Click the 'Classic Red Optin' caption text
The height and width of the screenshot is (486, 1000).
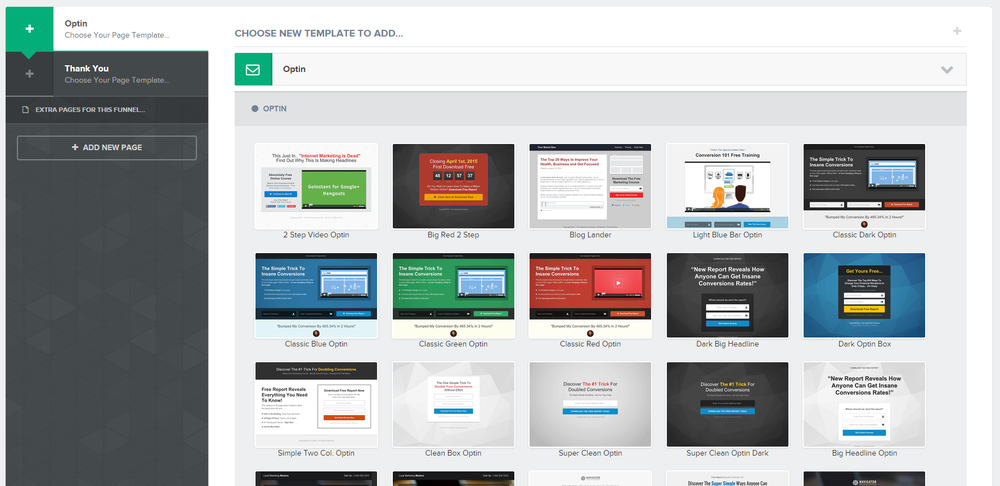click(590, 344)
